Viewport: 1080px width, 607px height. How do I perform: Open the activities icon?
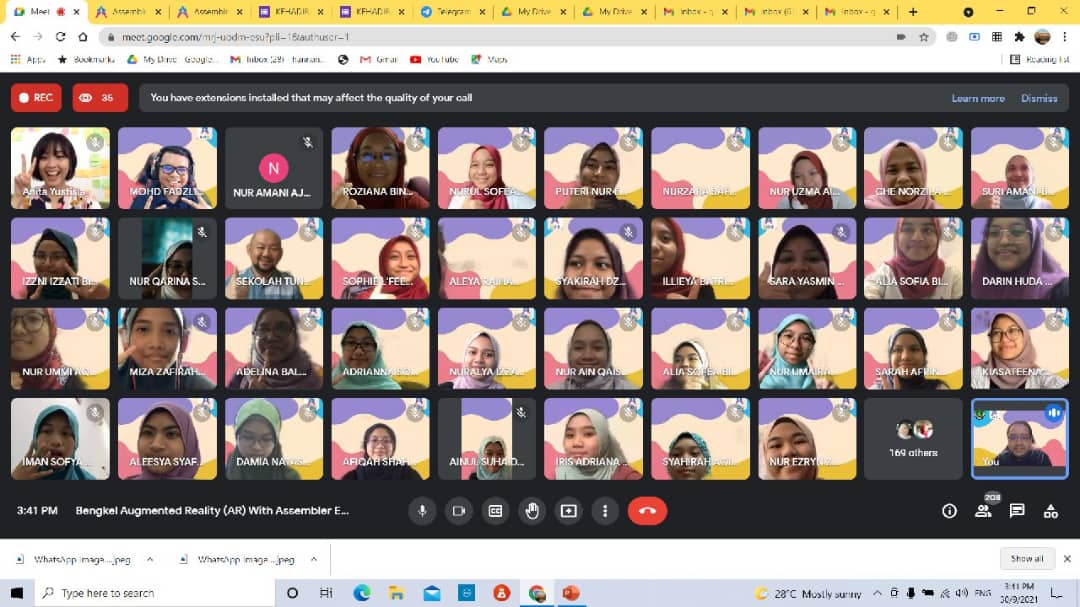[1050, 511]
